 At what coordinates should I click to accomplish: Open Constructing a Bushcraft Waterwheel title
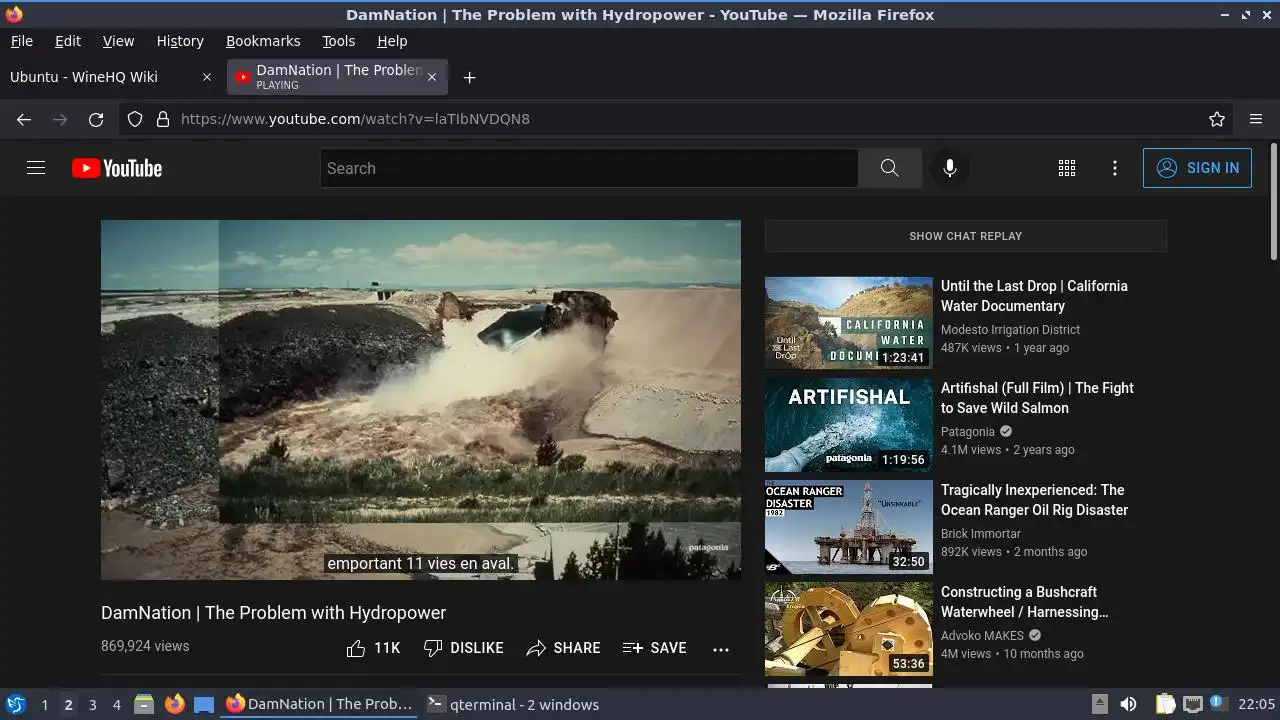[1025, 602]
